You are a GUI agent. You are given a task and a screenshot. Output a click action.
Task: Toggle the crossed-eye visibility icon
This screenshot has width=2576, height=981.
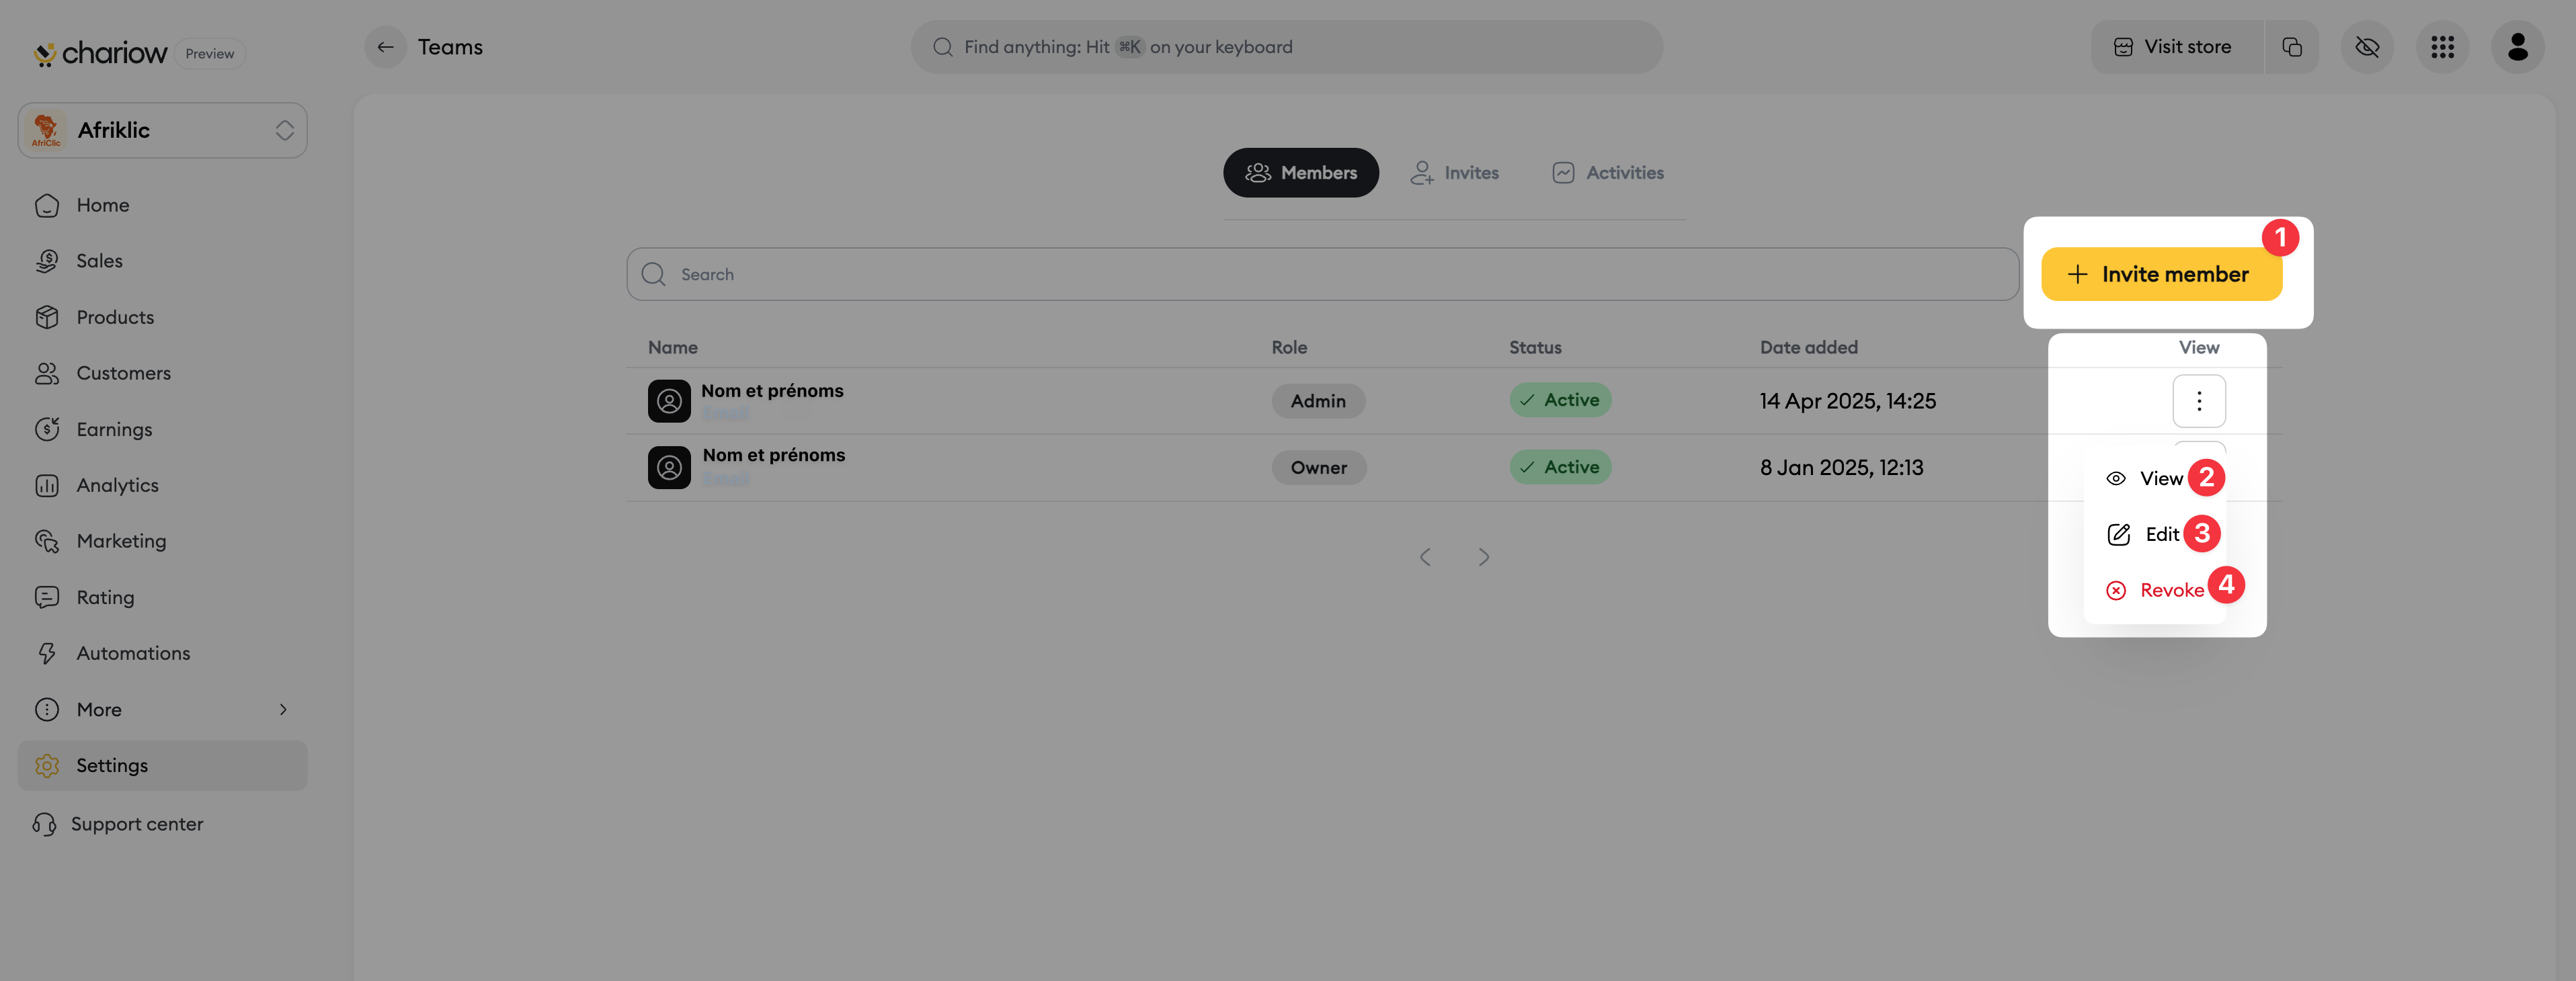coord(2367,47)
